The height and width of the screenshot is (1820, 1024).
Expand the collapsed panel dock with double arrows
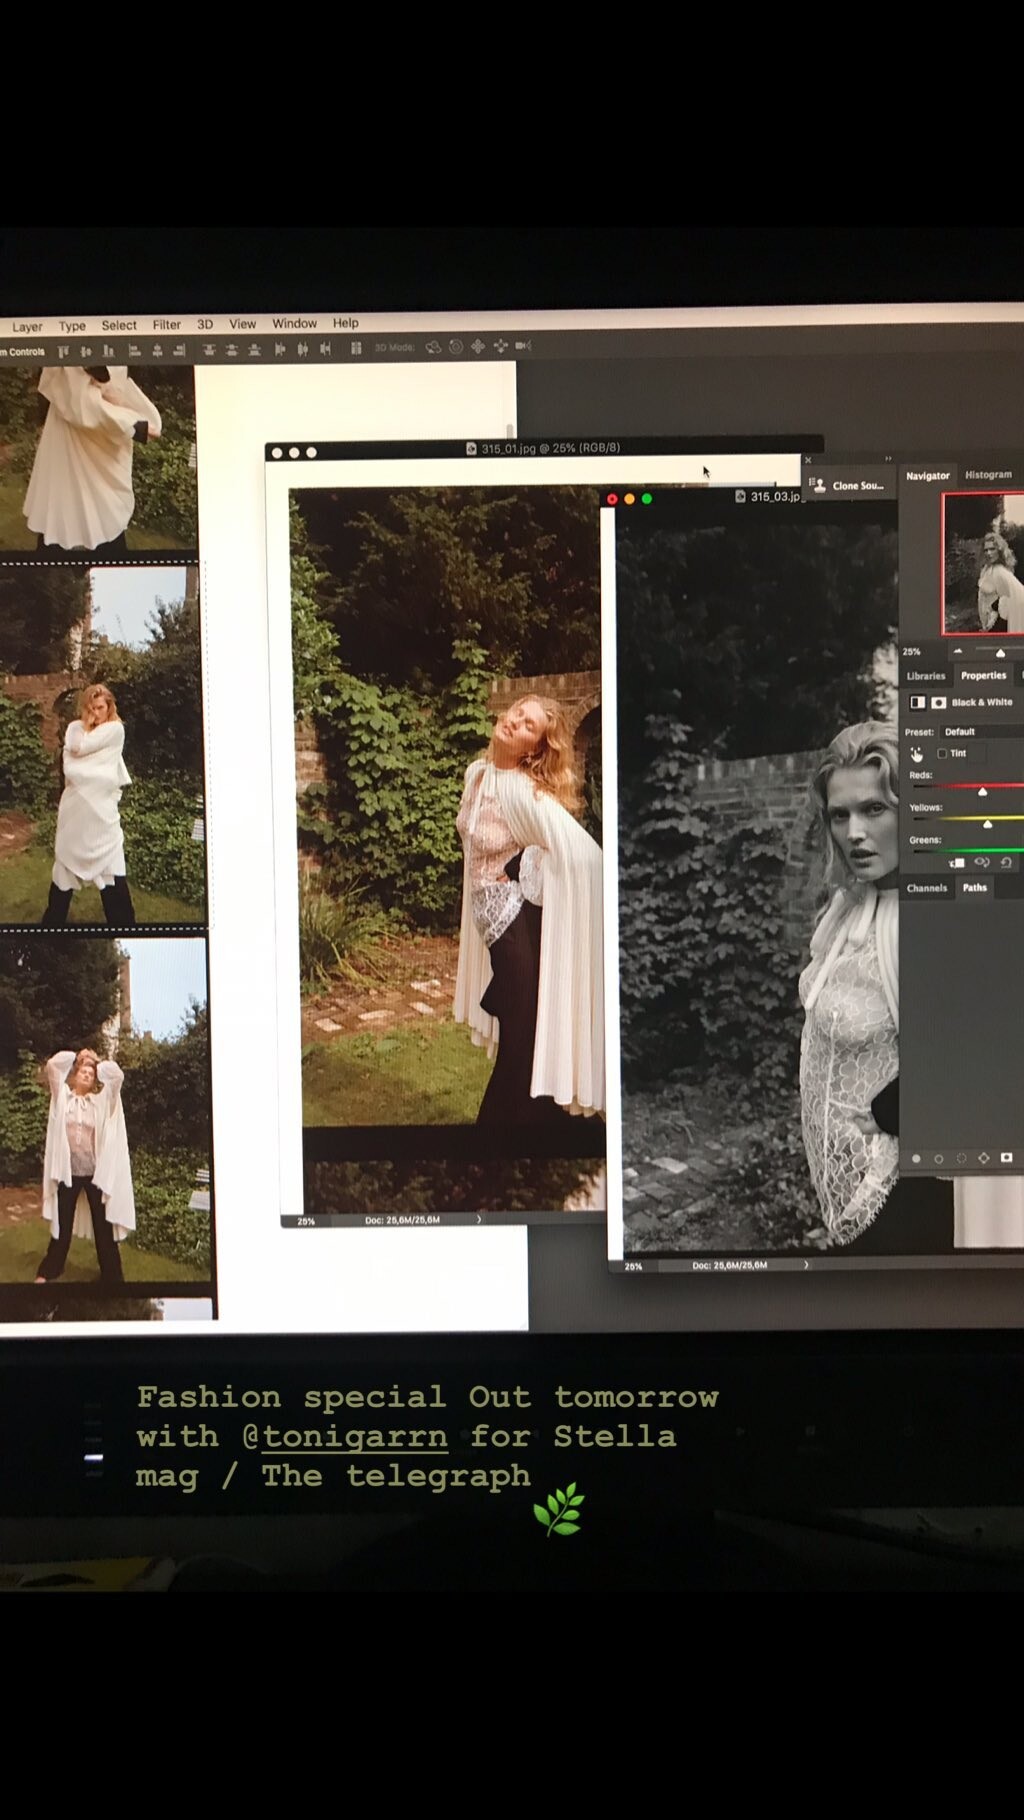click(888, 459)
